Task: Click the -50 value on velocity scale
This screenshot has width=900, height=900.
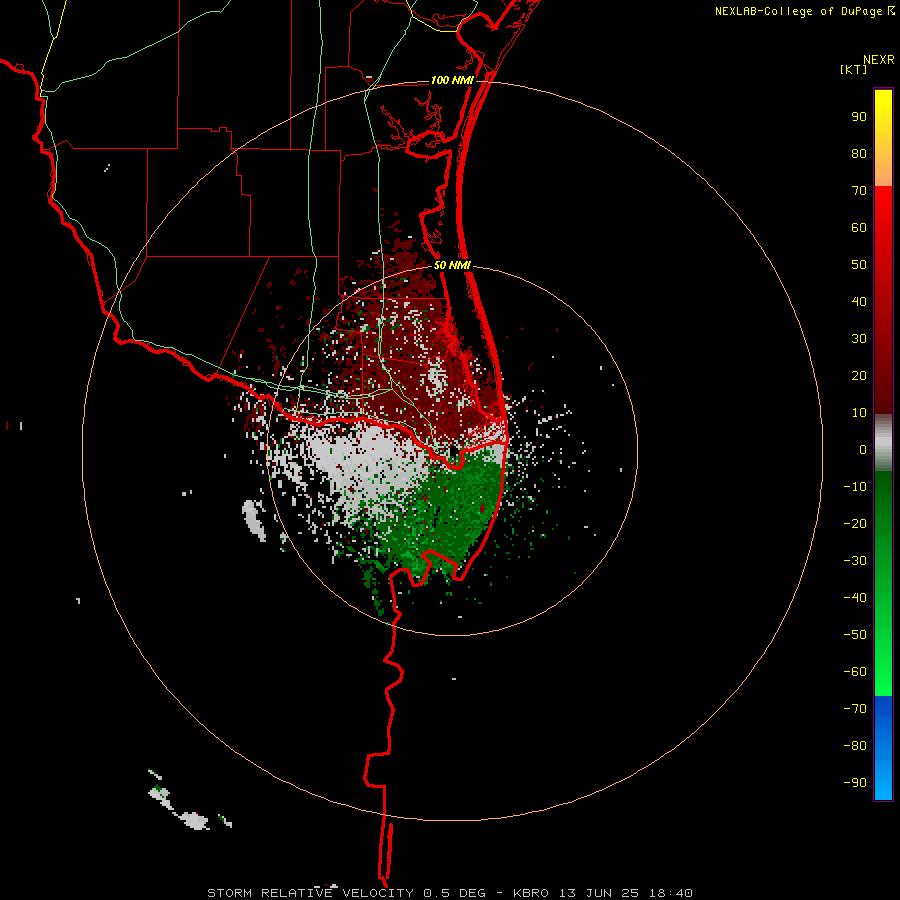Action: coord(855,635)
